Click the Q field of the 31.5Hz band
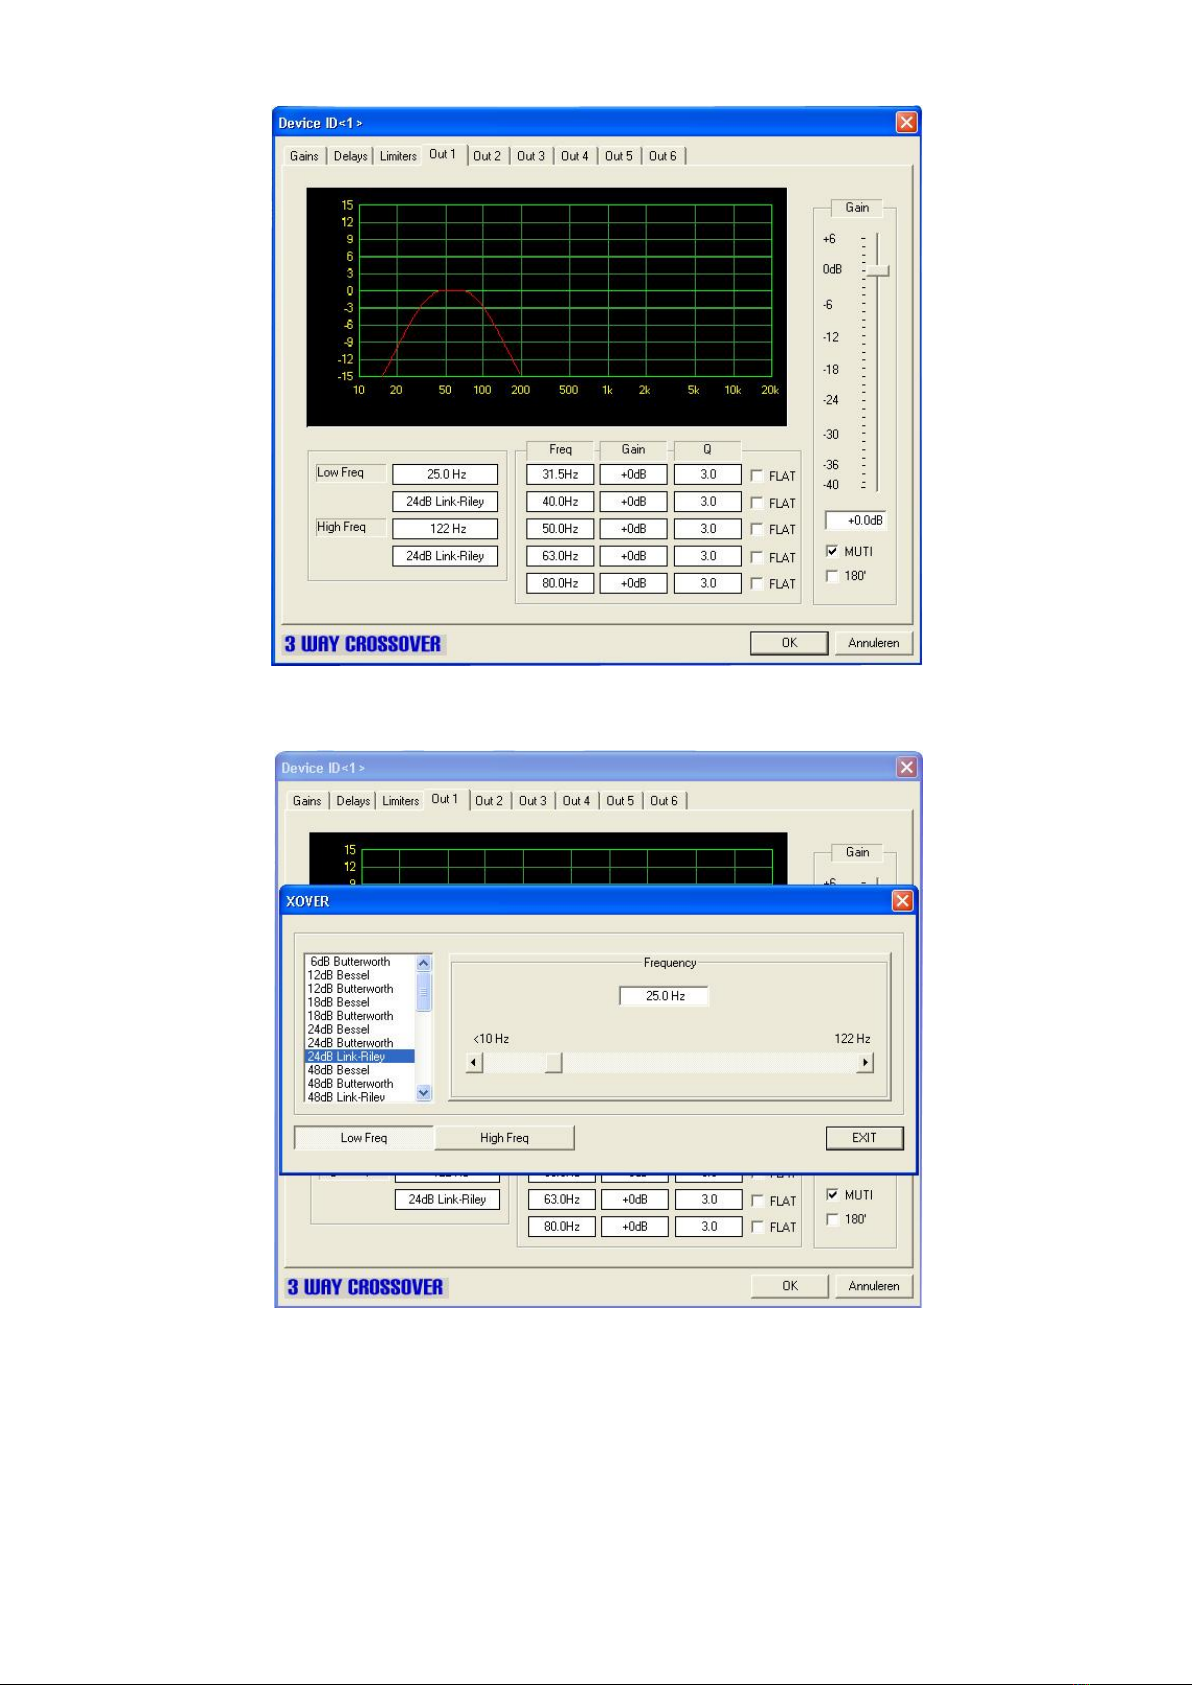The height and width of the screenshot is (1685, 1192). 707,475
